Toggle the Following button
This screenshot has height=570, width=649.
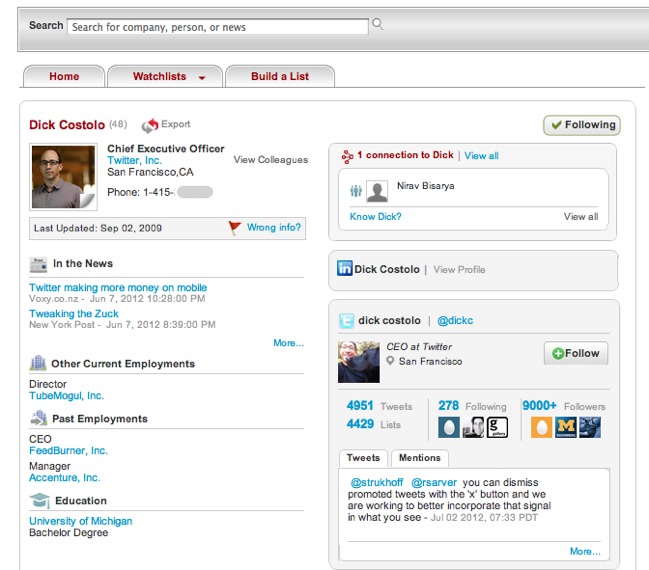(582, 125)
